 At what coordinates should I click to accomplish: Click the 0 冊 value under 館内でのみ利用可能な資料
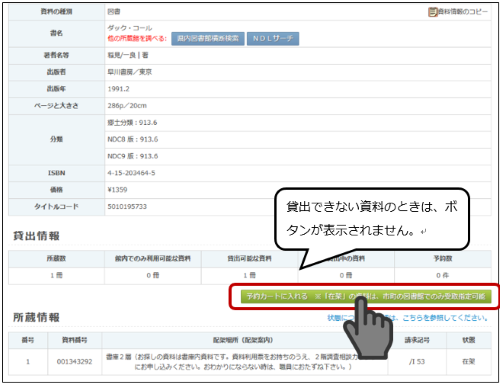click(153, 275)
